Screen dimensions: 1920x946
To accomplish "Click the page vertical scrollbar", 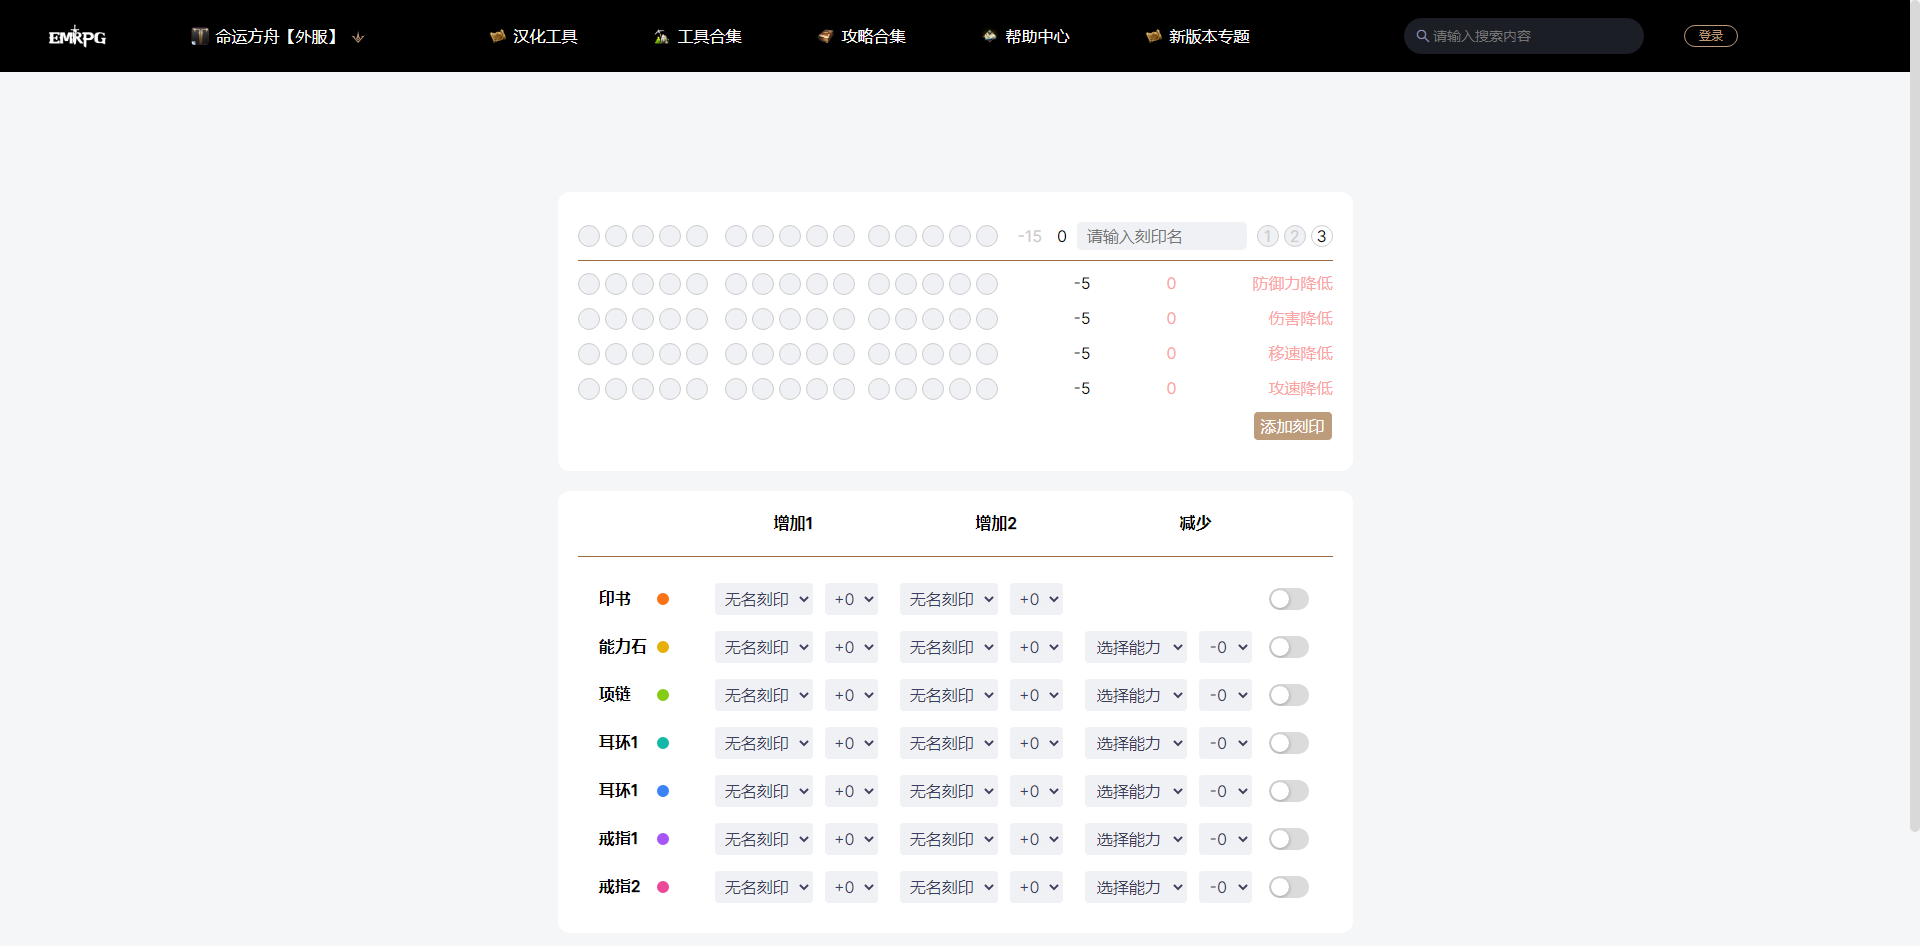I will 1914,415.
